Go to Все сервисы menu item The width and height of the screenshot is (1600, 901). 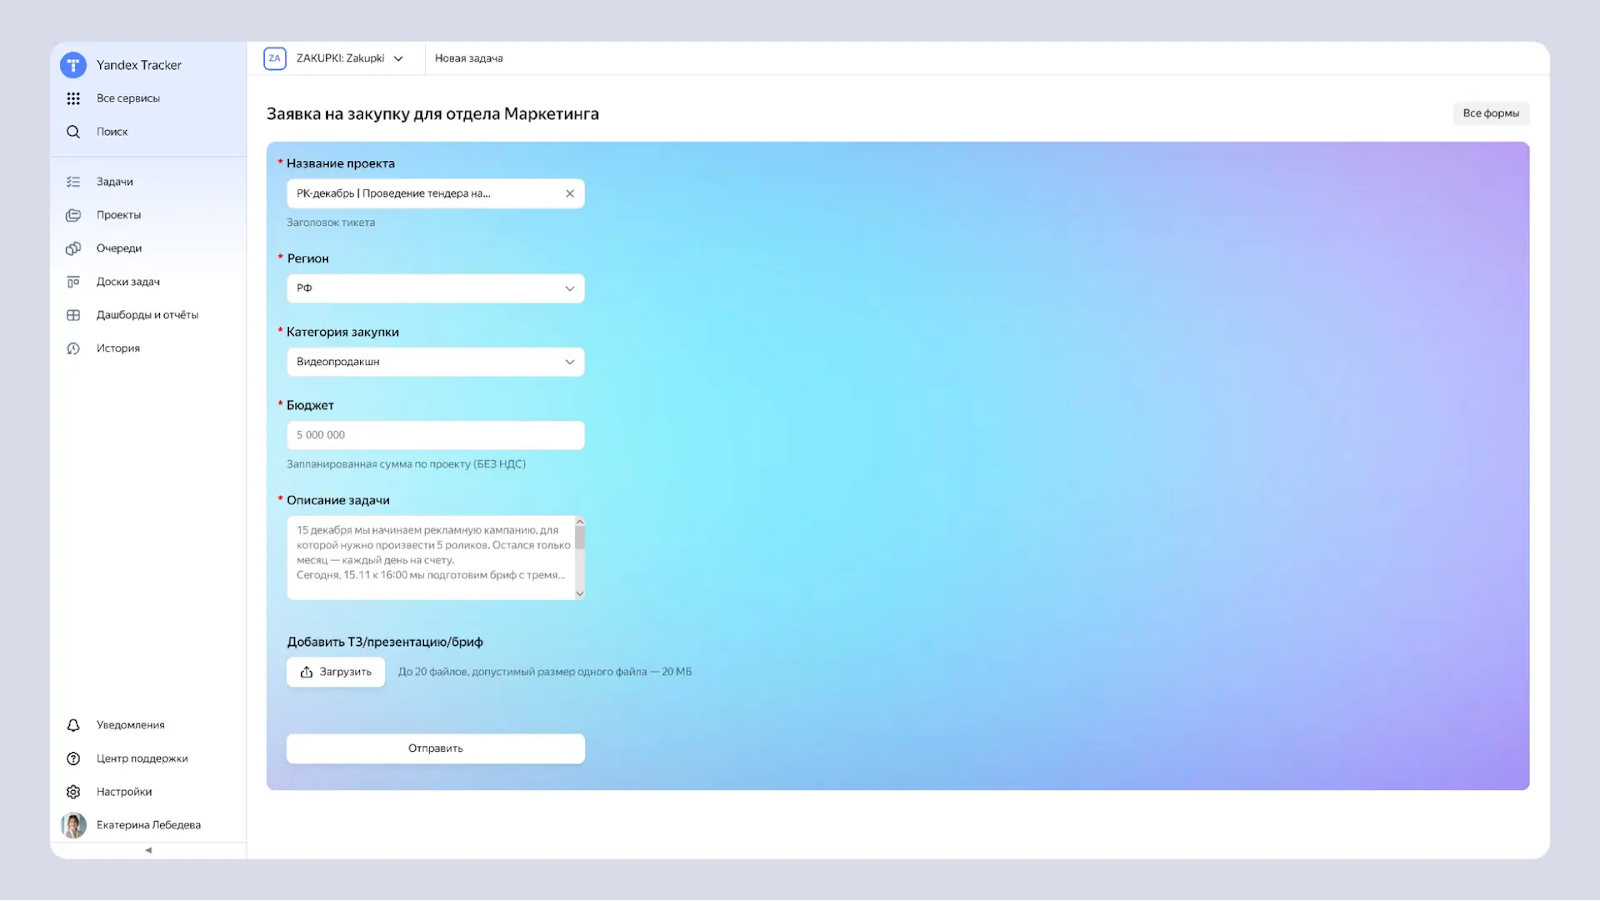pyautogui.click(x=128, y=98)
